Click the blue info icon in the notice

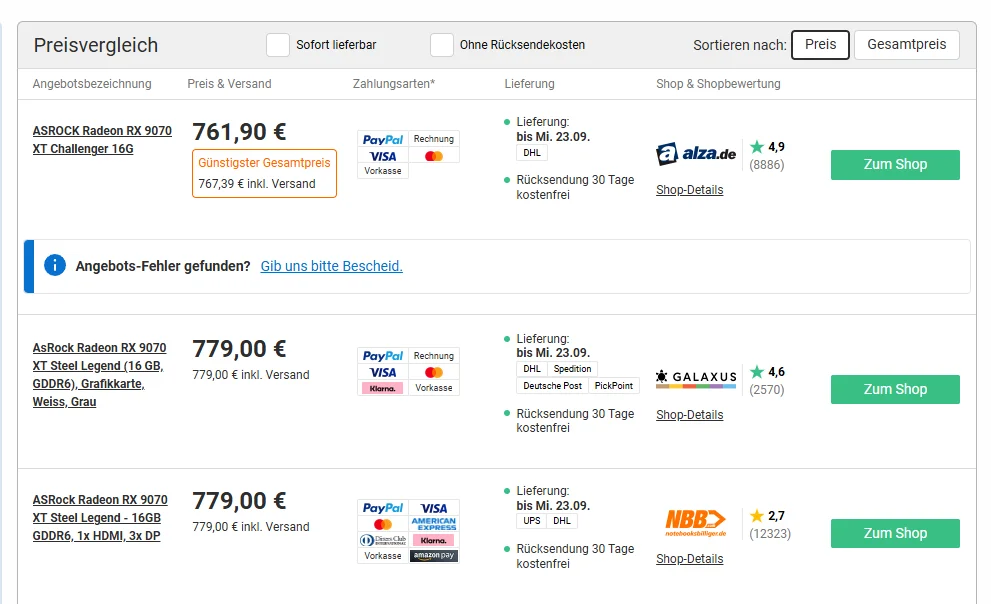(55, 265)
